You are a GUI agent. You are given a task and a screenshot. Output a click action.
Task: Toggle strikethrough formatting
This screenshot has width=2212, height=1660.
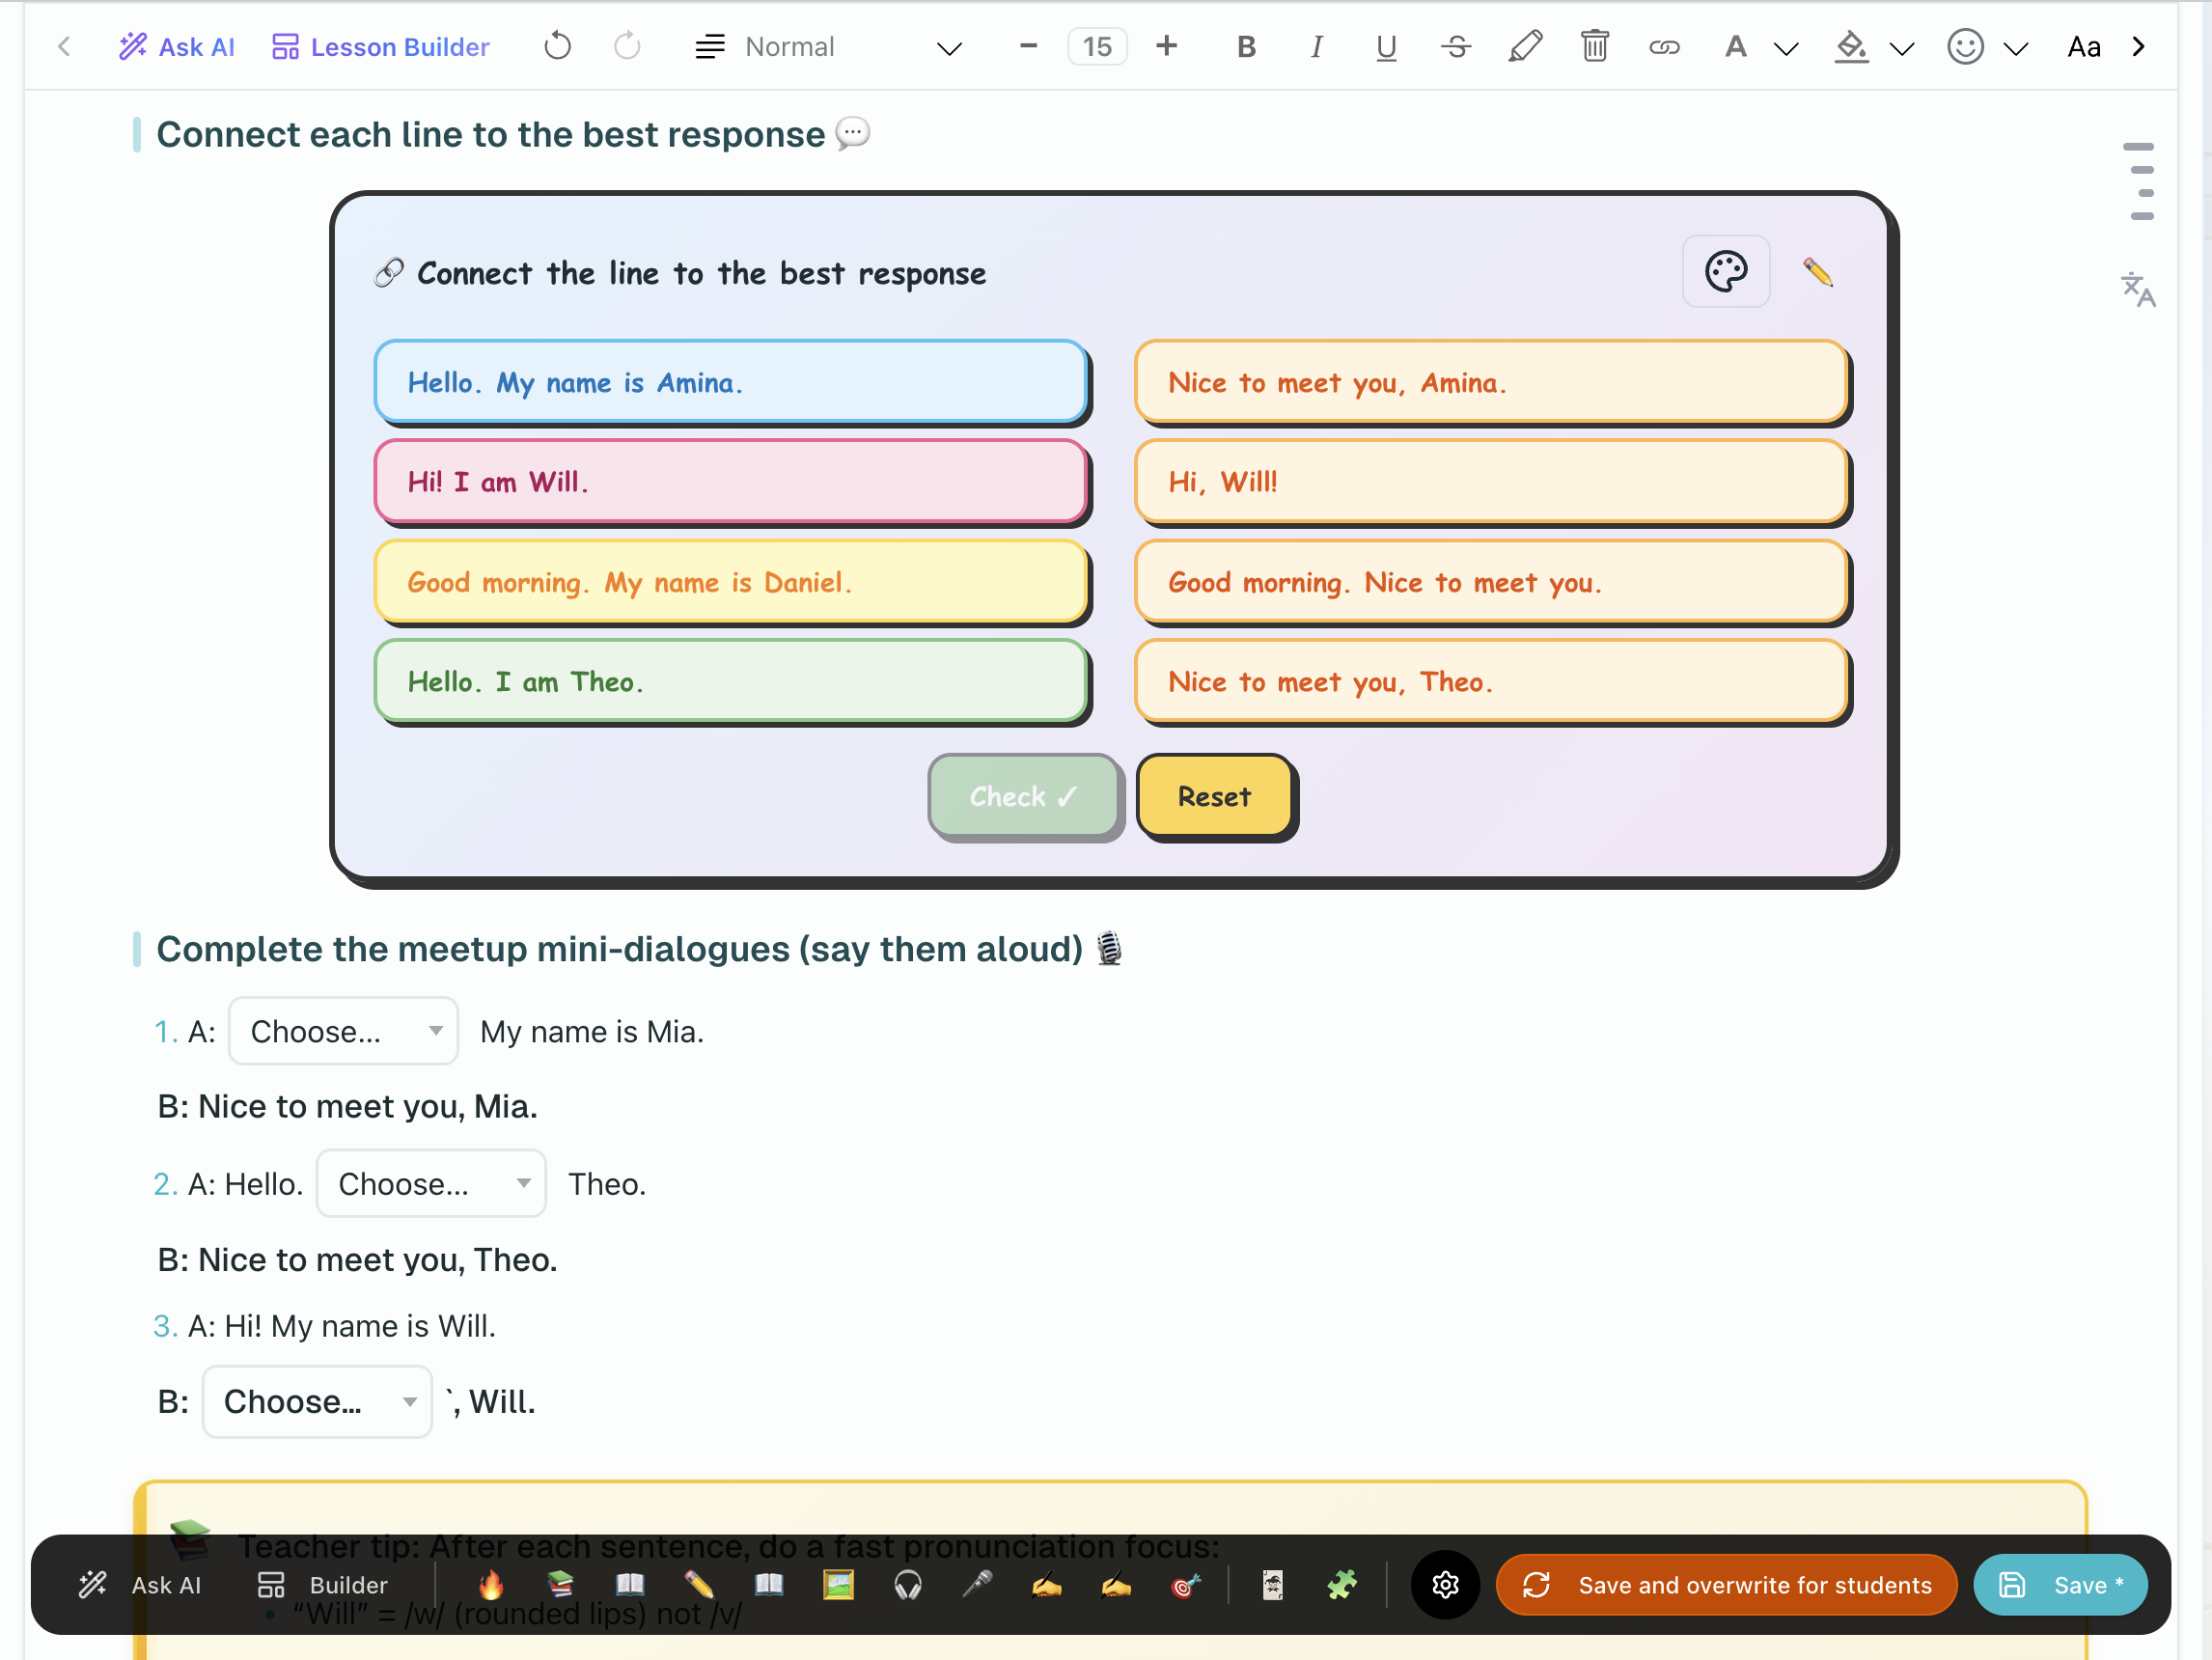(x=1456, y=47)
